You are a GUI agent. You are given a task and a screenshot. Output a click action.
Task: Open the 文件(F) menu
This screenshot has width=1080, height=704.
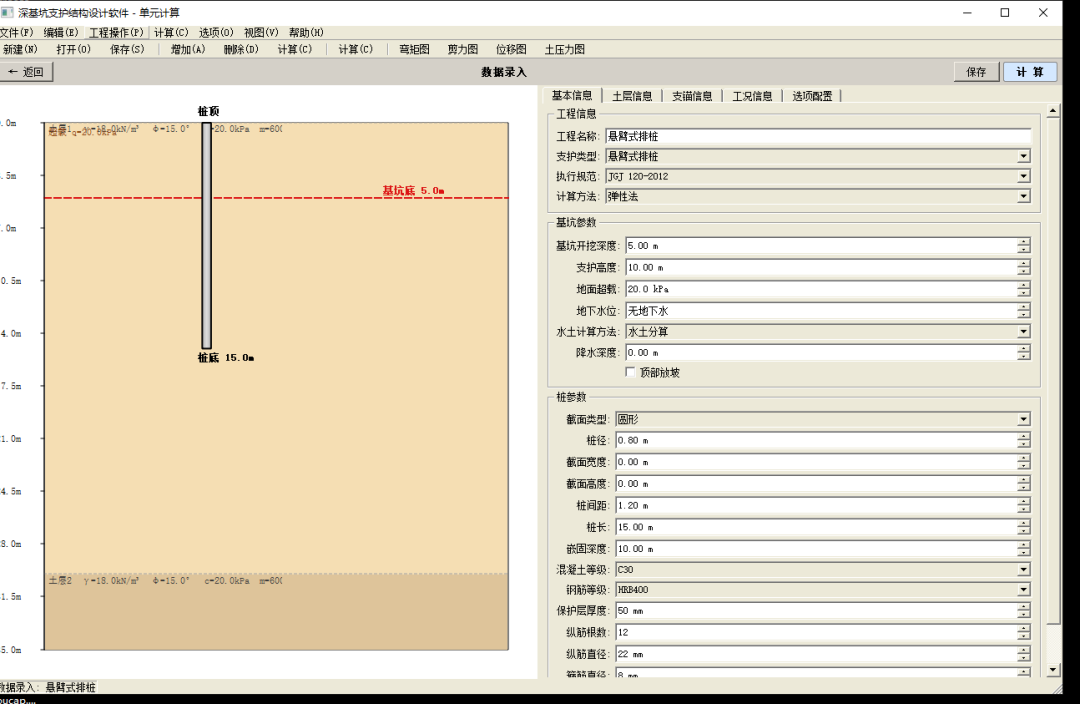pos(17,32)
